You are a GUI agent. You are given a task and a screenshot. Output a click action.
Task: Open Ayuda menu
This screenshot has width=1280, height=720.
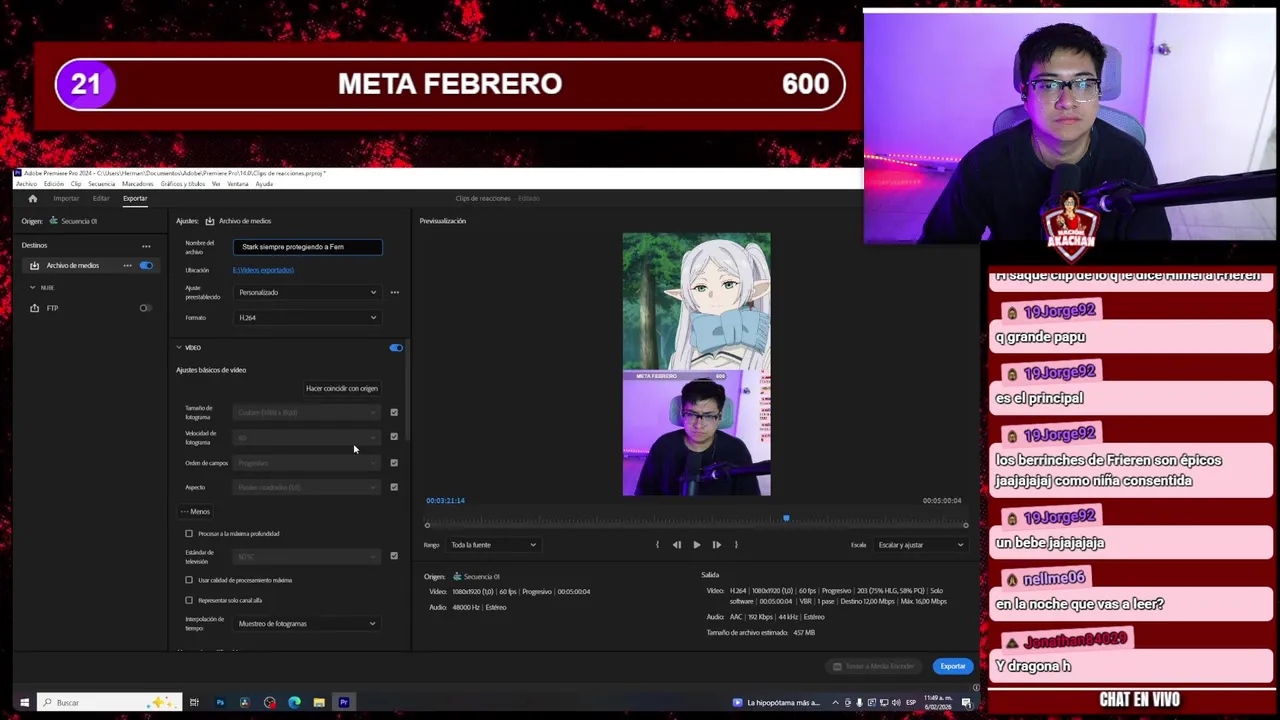[x=264, y=184]
